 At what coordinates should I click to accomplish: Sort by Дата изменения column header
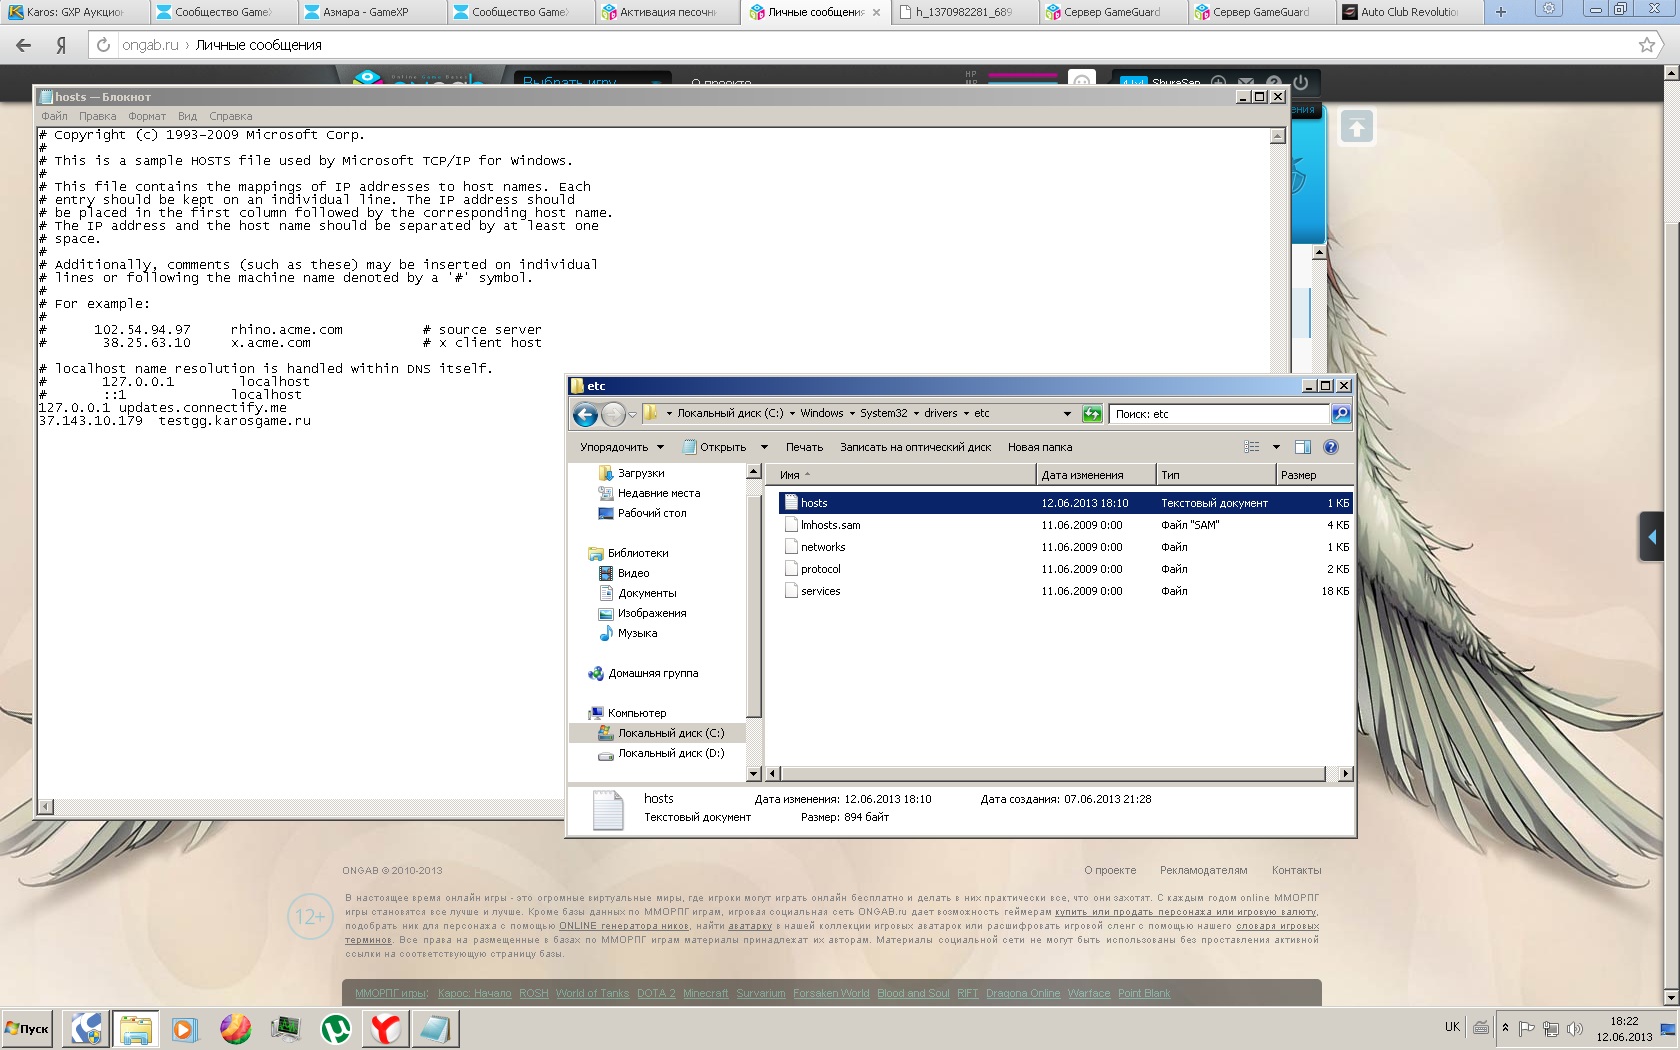1096,475
